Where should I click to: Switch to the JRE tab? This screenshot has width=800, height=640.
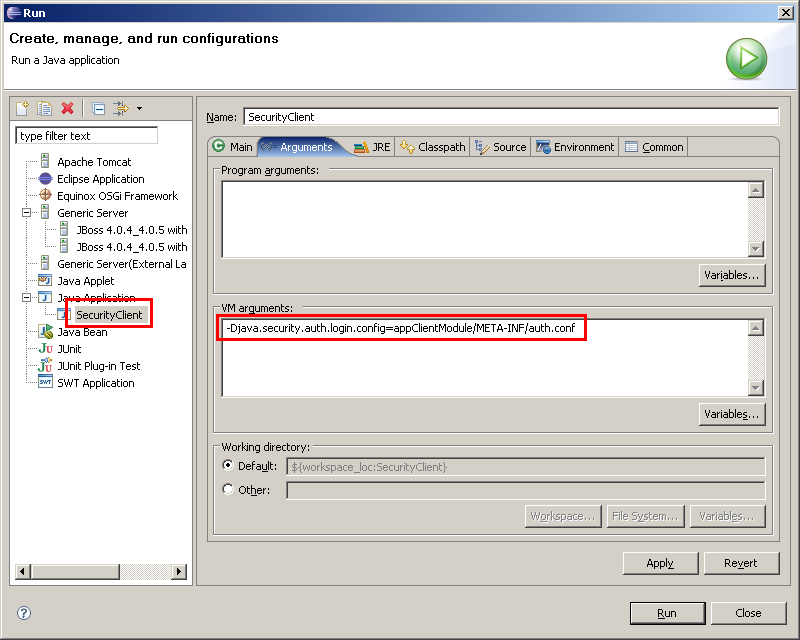tap(372, 147)
